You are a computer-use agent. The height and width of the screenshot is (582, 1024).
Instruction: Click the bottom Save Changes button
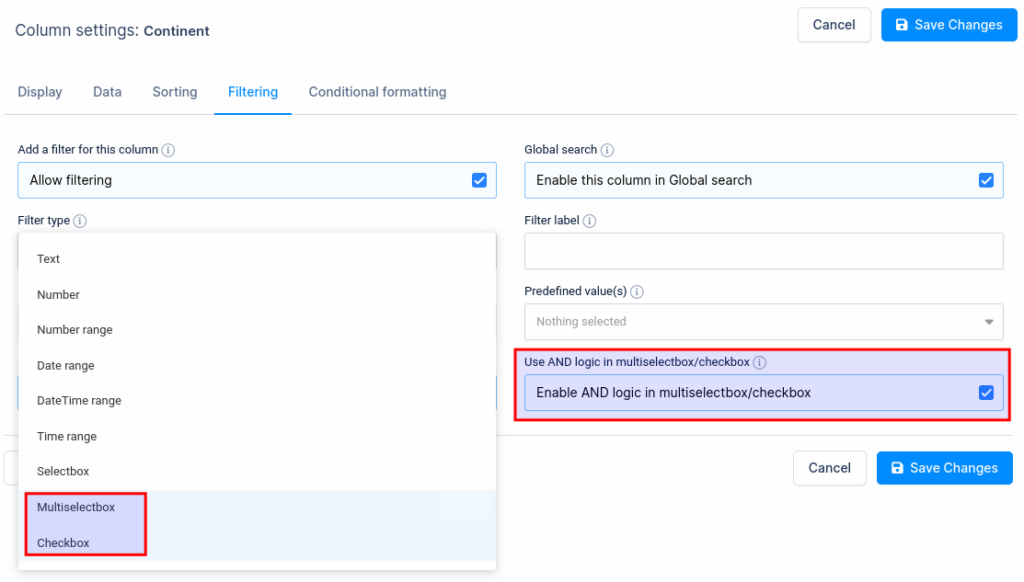pos(944,467)
